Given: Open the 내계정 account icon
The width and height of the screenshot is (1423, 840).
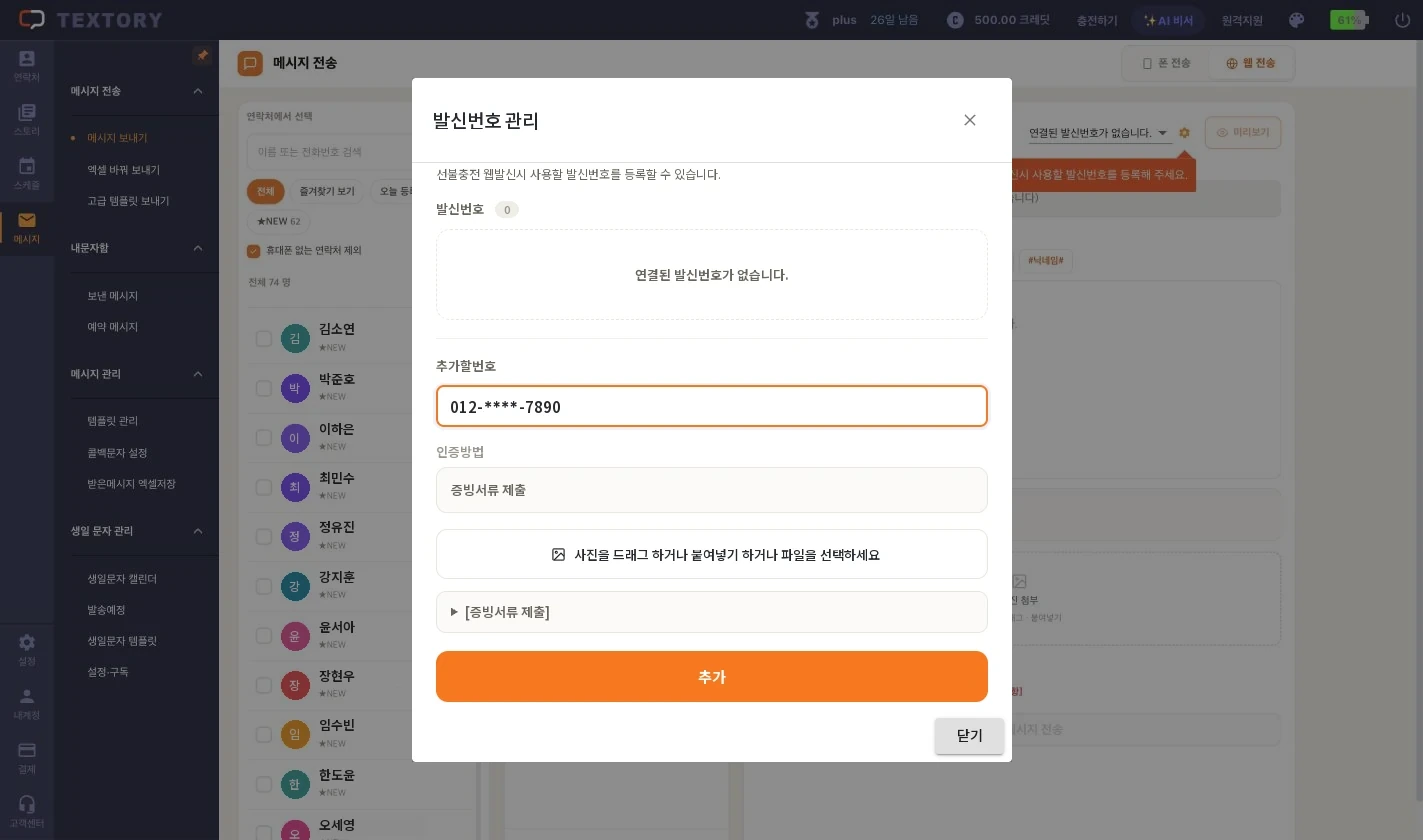Looking at the screenshot, I should (x=27, y=703).
